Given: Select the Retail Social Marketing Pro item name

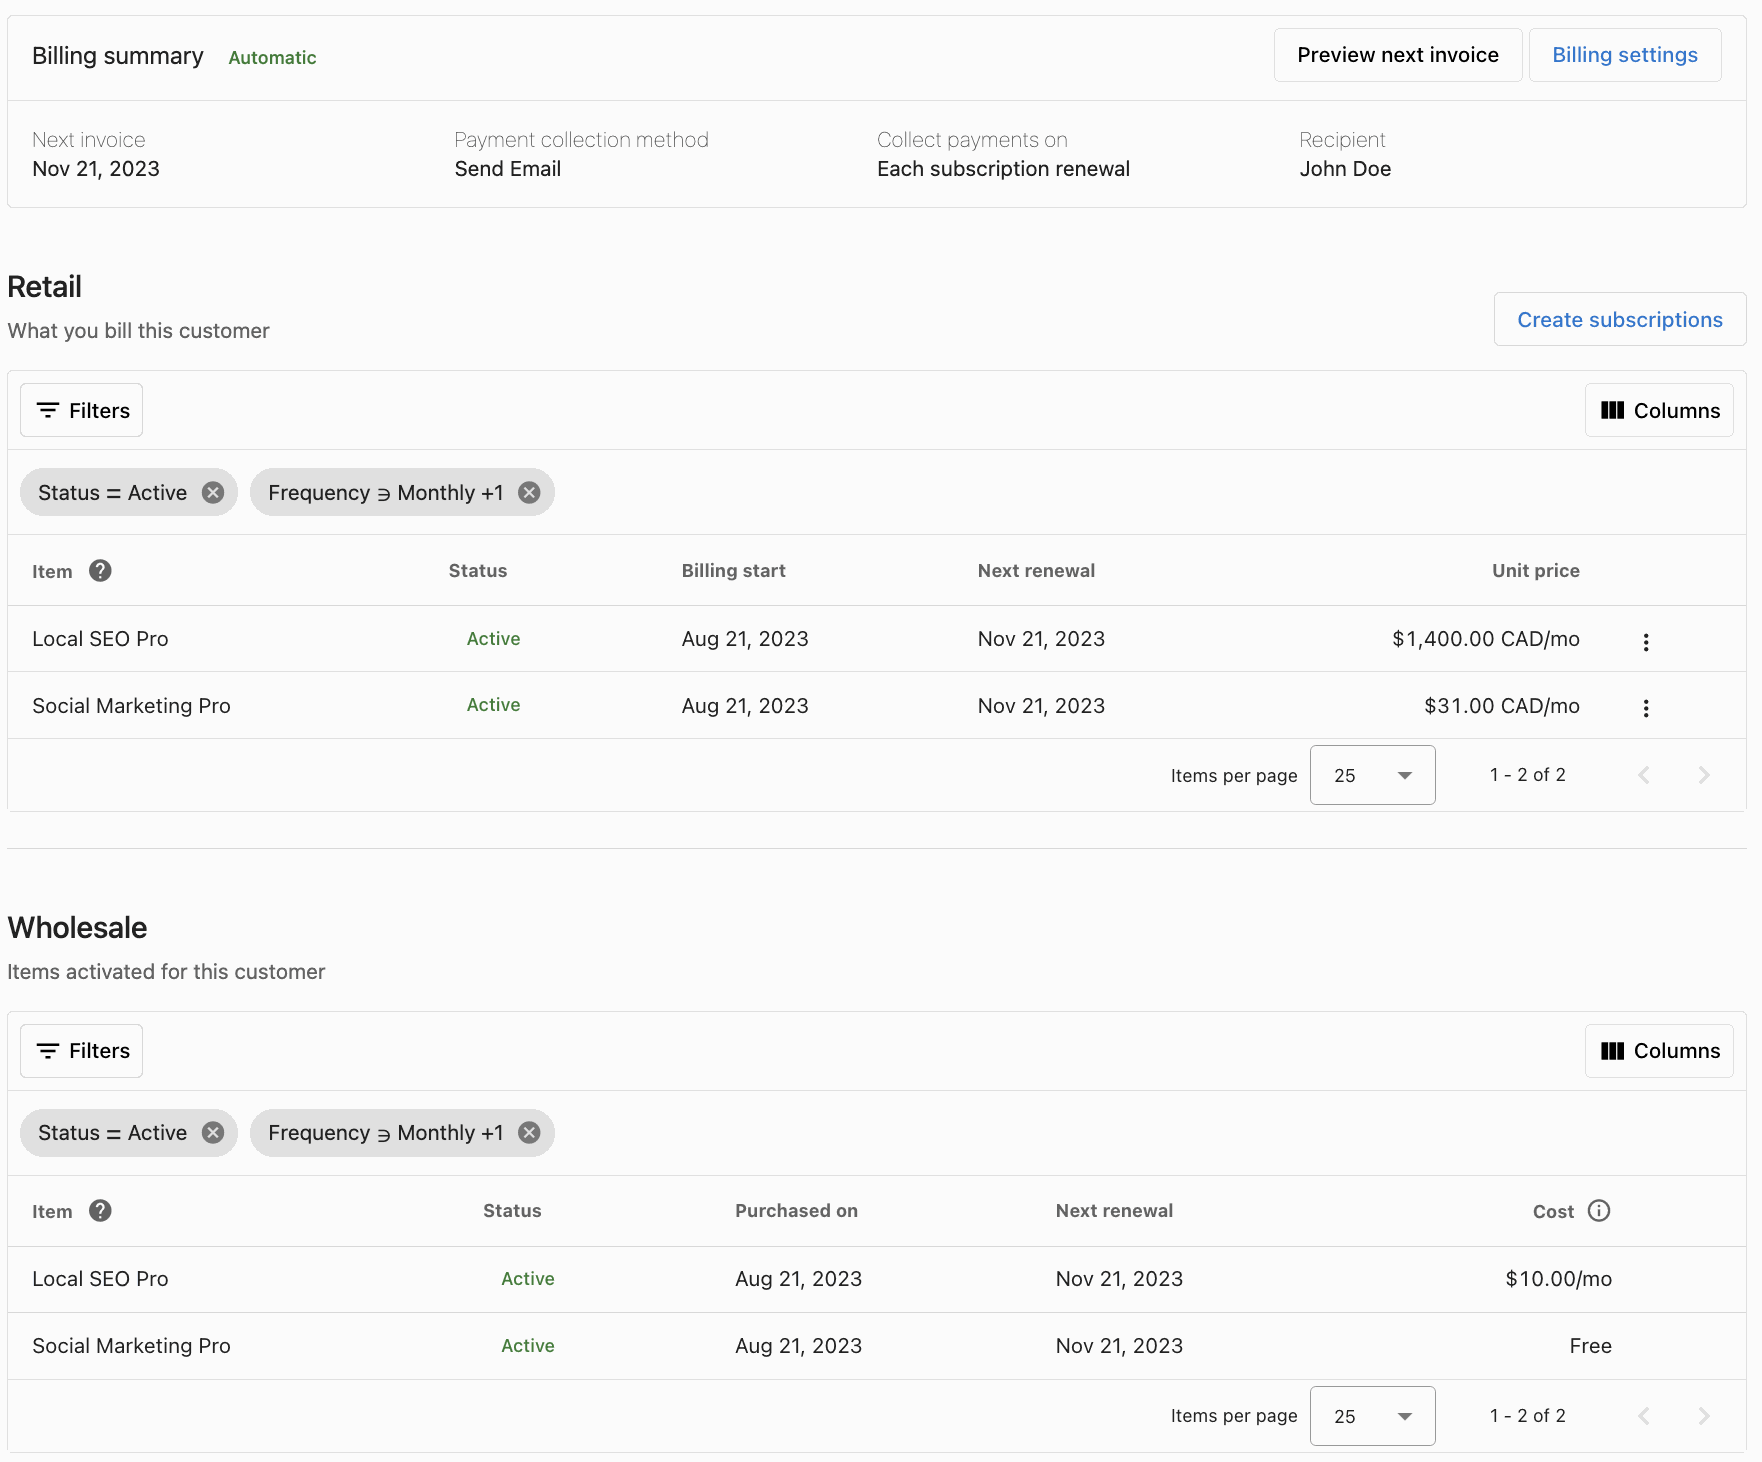Looking at the screenshot, I should point(131,706).
